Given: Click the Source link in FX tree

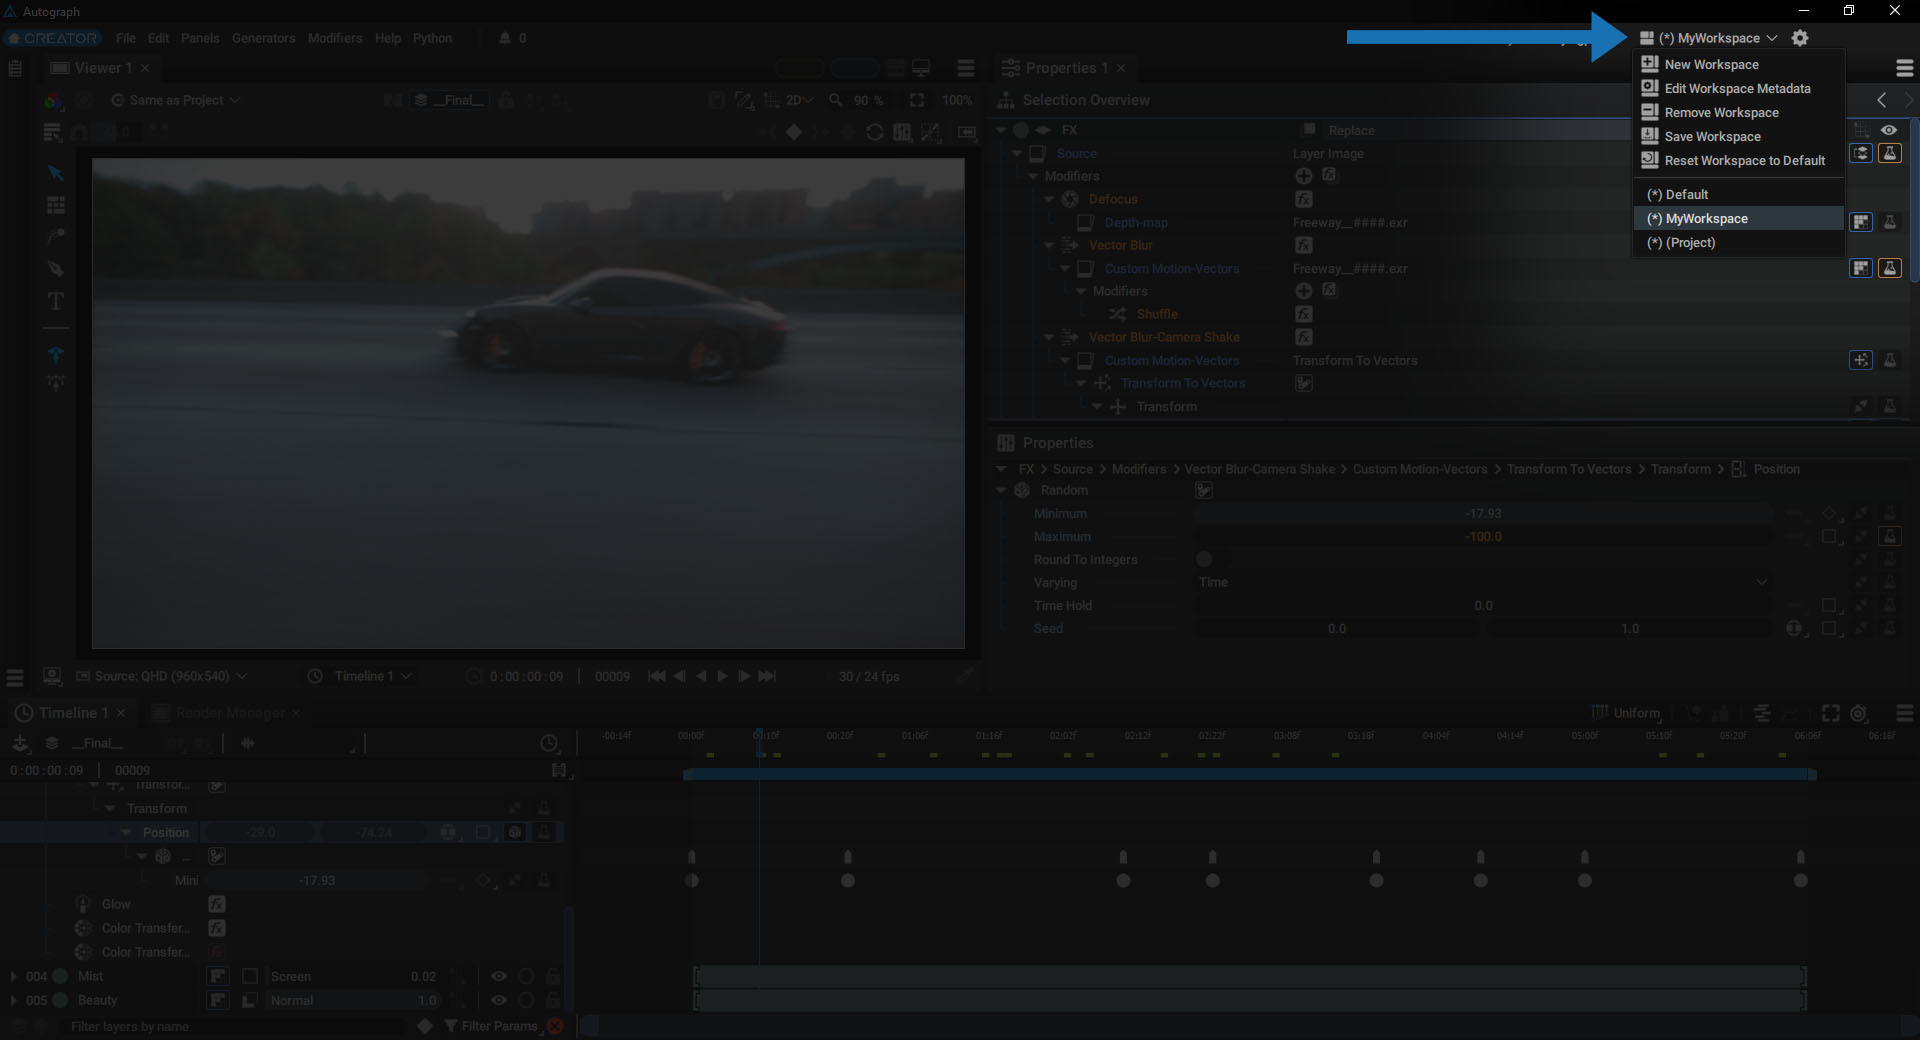Looking at the screenshot, I should click(x=1076, y=153).
